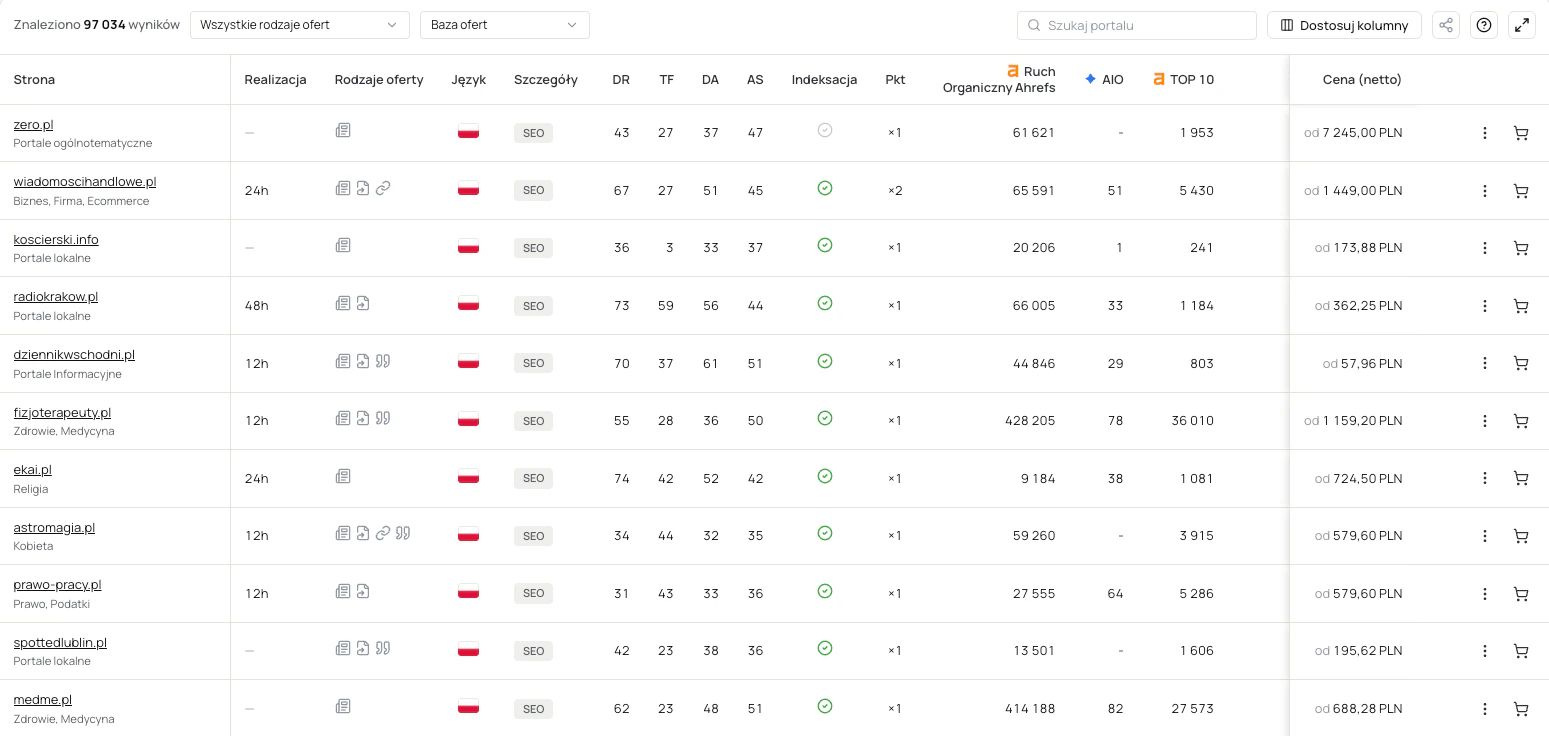The image size is (1549, 736).
Task: Click the price 'od 7 245,00 PLN'
Action: (1353, 133)
